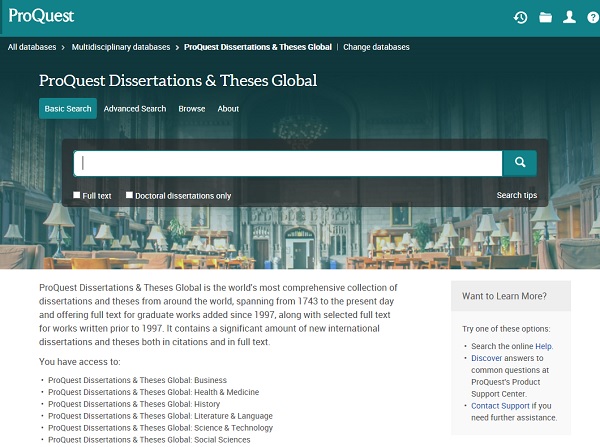Check Doctoral dissertations only option
This screenshot has height=447, width=600.
[x=129, y=195]
